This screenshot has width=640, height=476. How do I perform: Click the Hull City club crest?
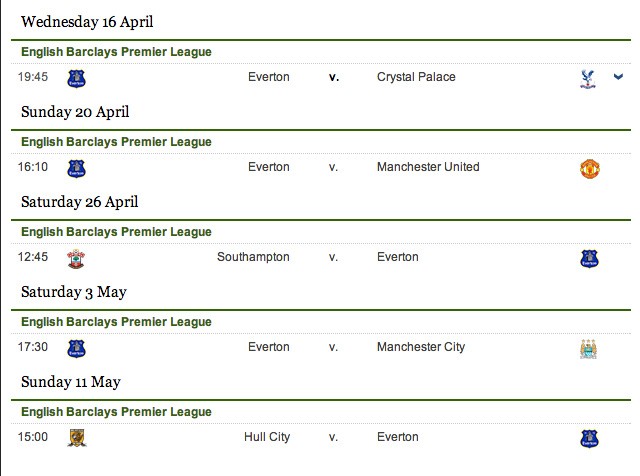77,438
